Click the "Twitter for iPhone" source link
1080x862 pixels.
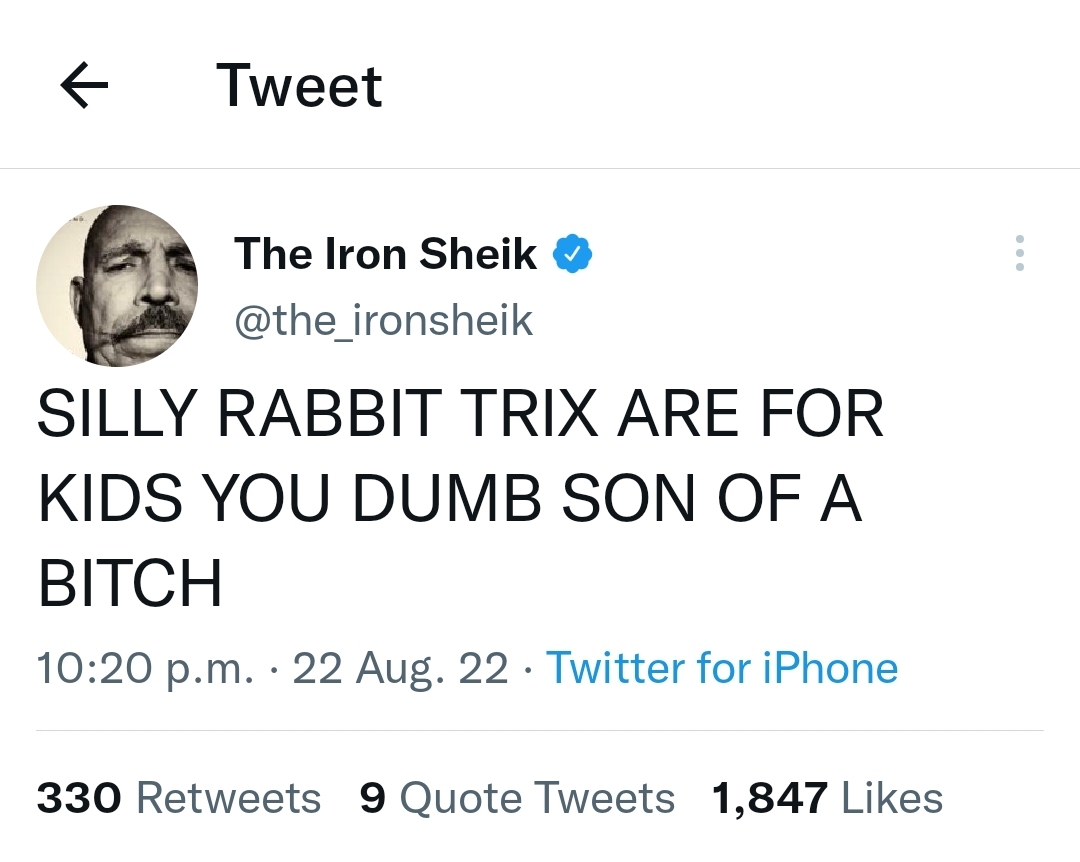click(x=721, y=667)
